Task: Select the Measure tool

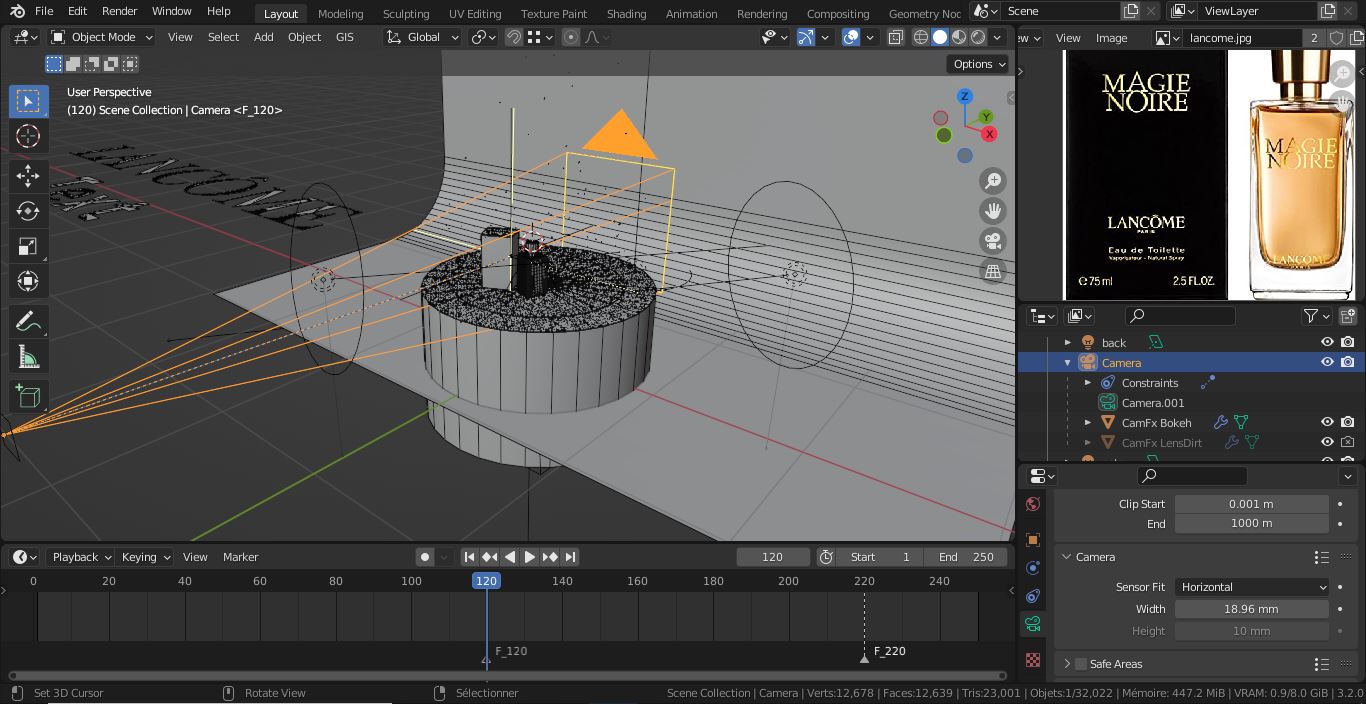Action: pos(28,357)
